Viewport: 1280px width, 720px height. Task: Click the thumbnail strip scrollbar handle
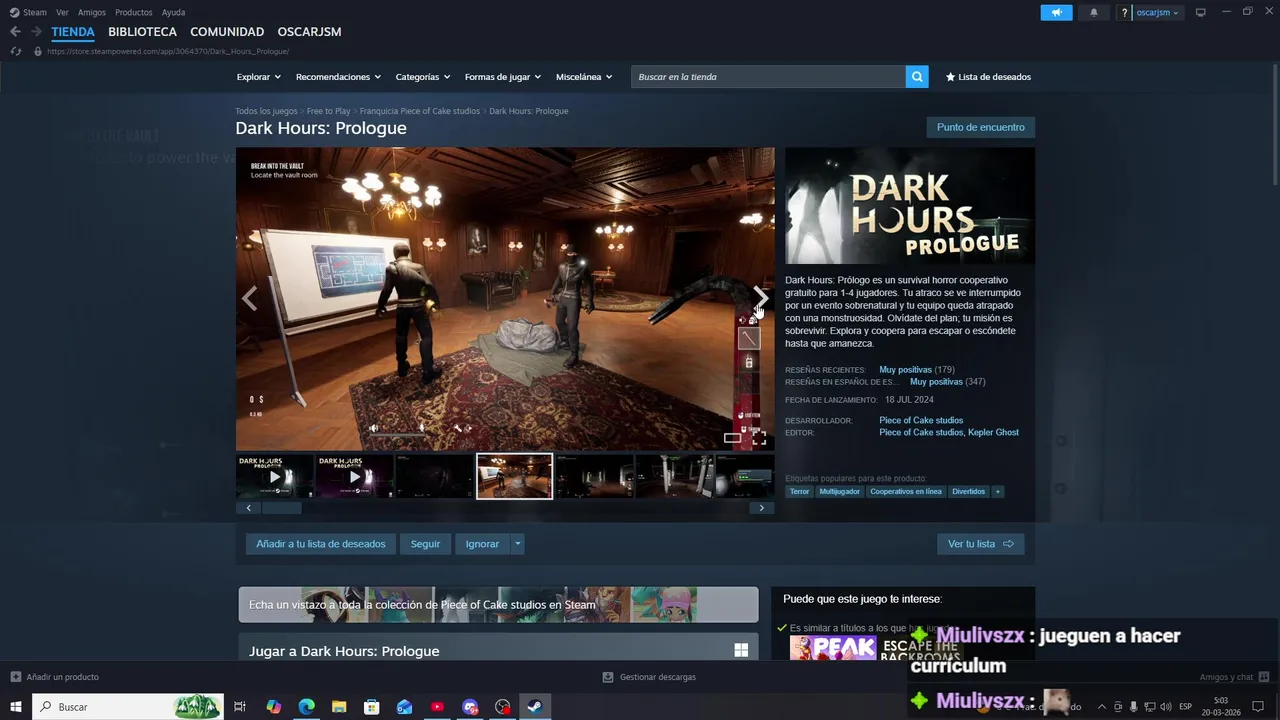pyautogui.click(x=281, y=508)
